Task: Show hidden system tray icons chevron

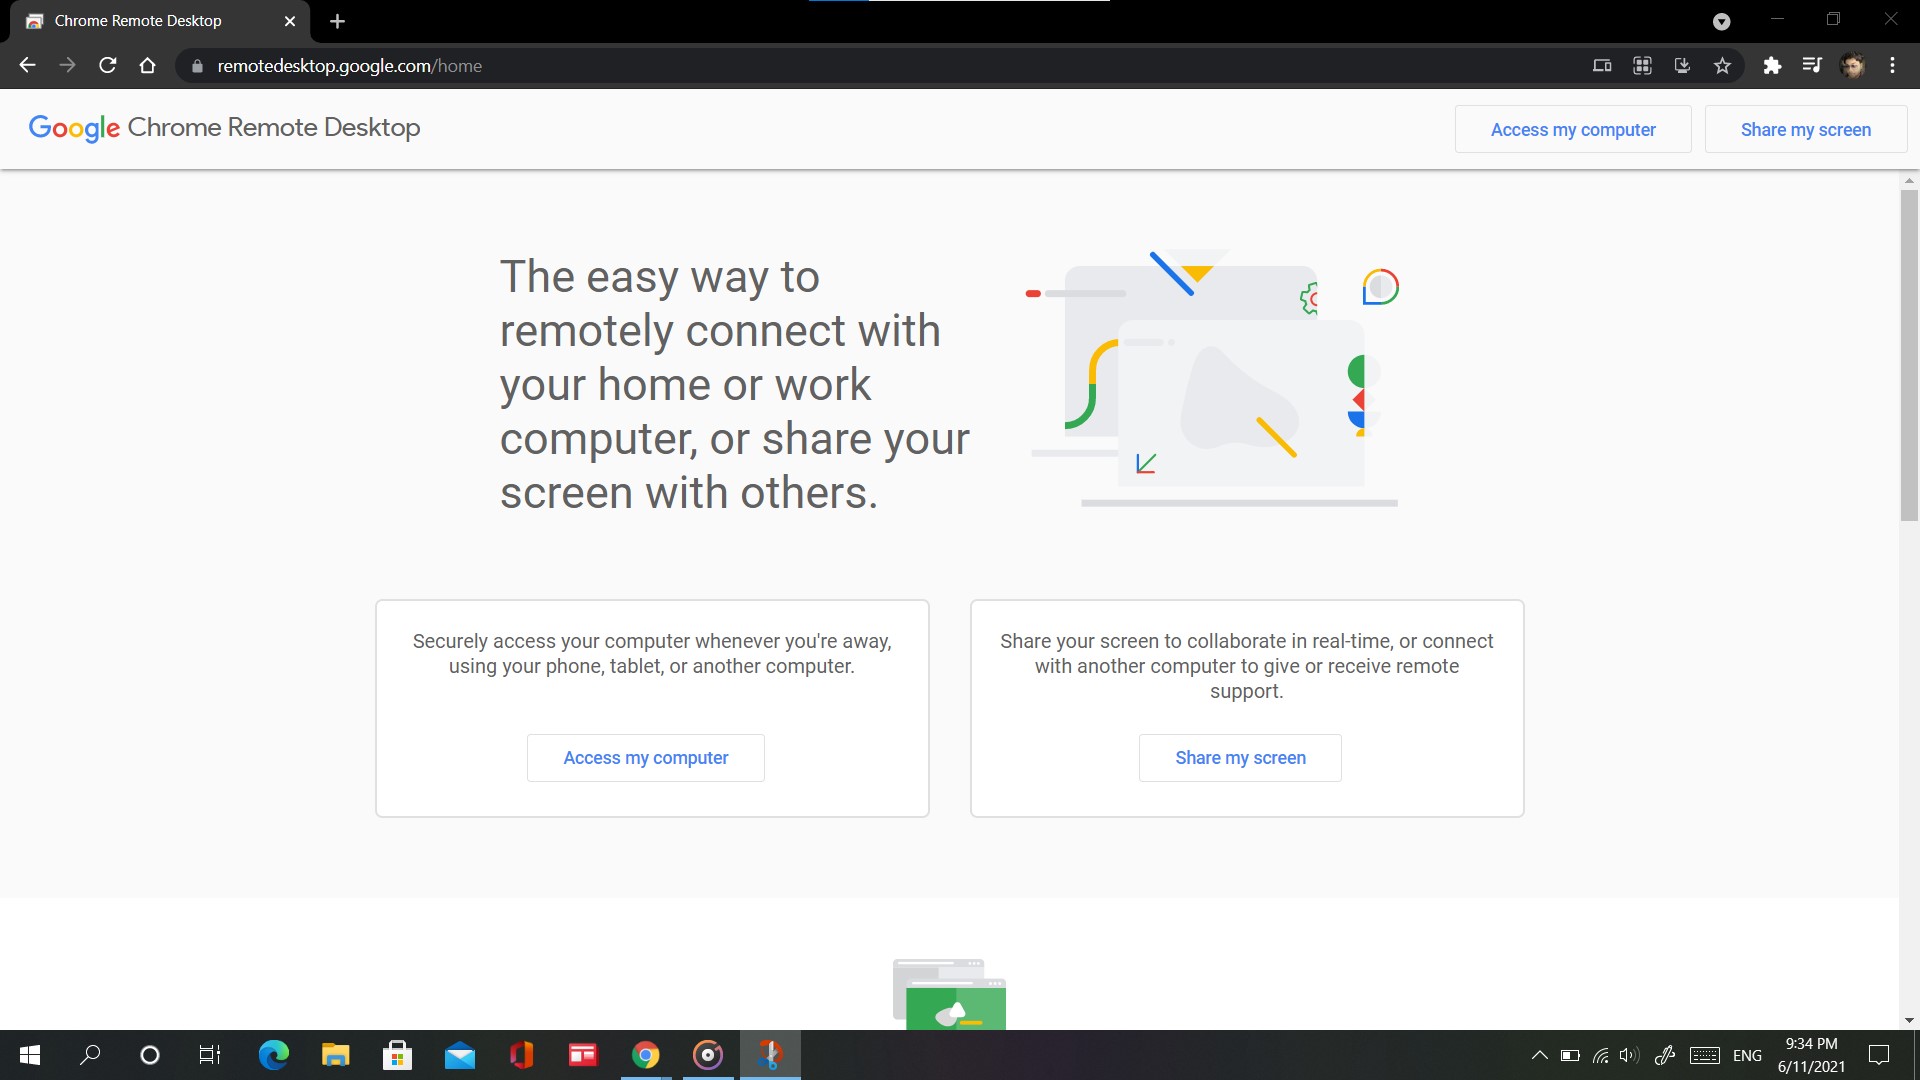Action: (x=1540, y=1055)
